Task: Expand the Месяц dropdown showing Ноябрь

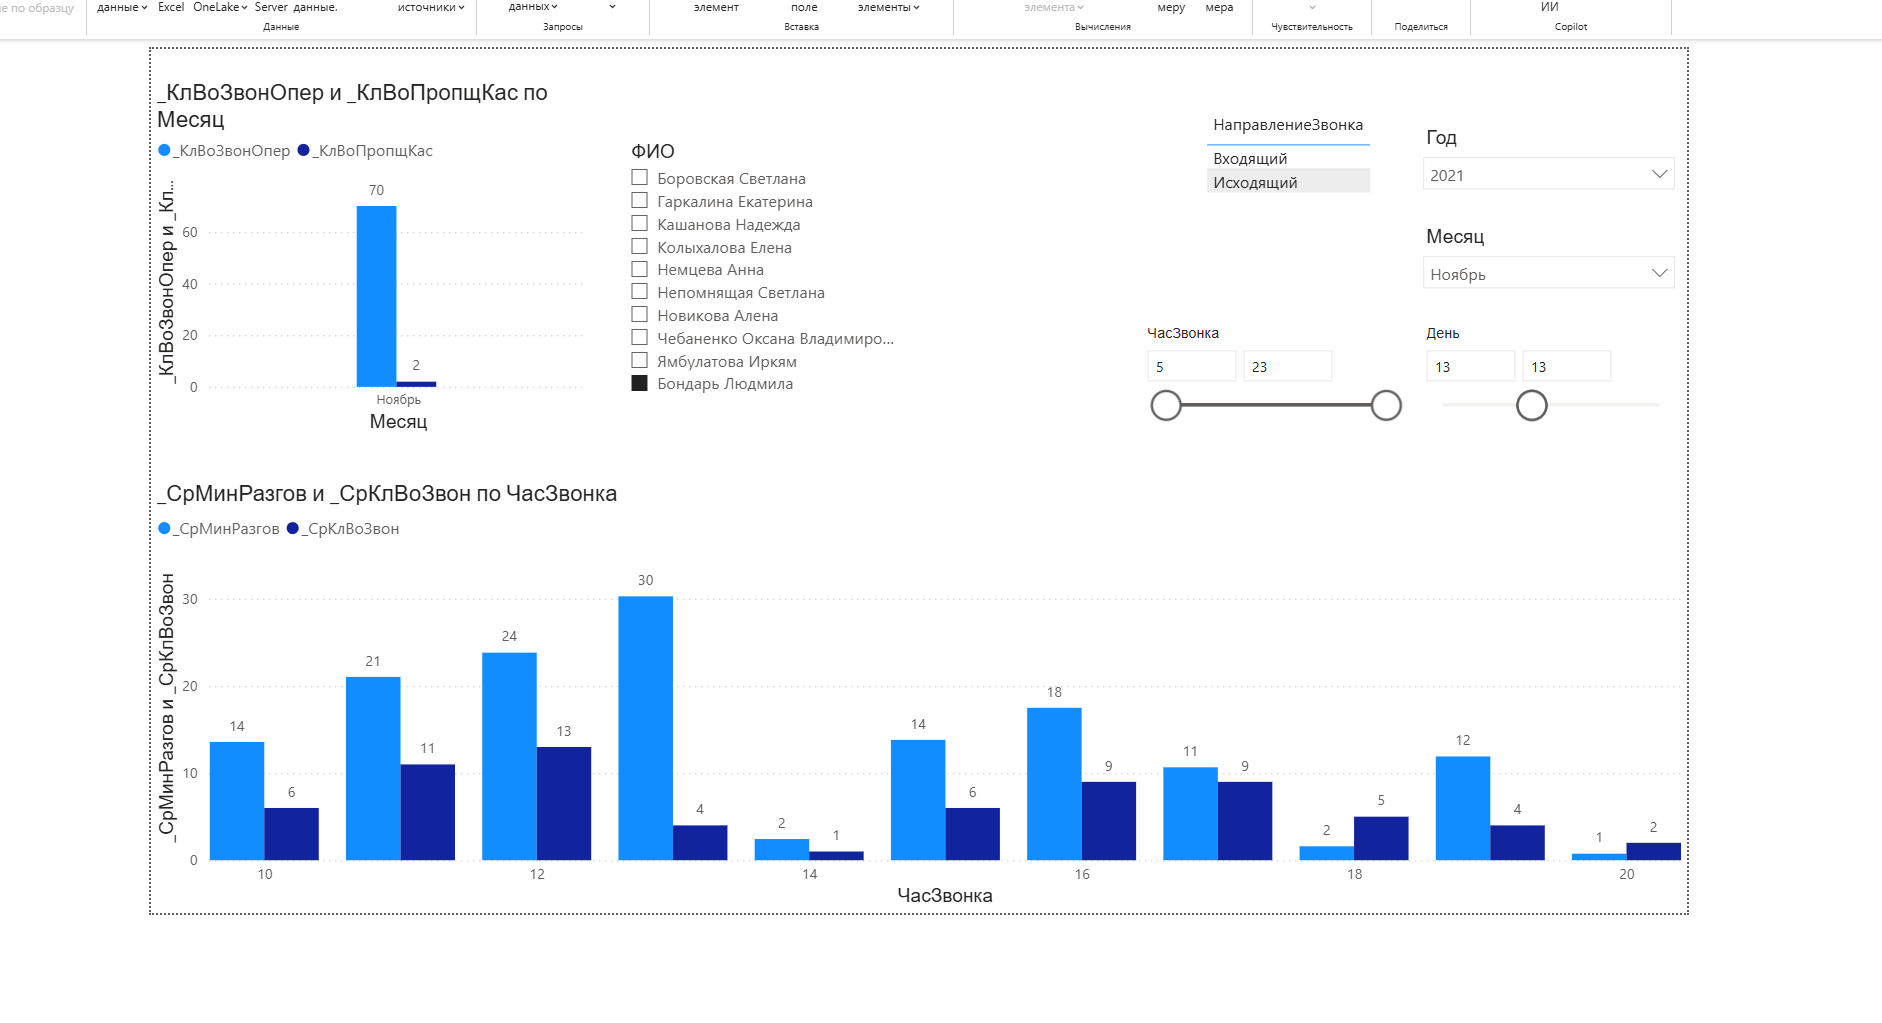Action: [x=1548, y=273]
